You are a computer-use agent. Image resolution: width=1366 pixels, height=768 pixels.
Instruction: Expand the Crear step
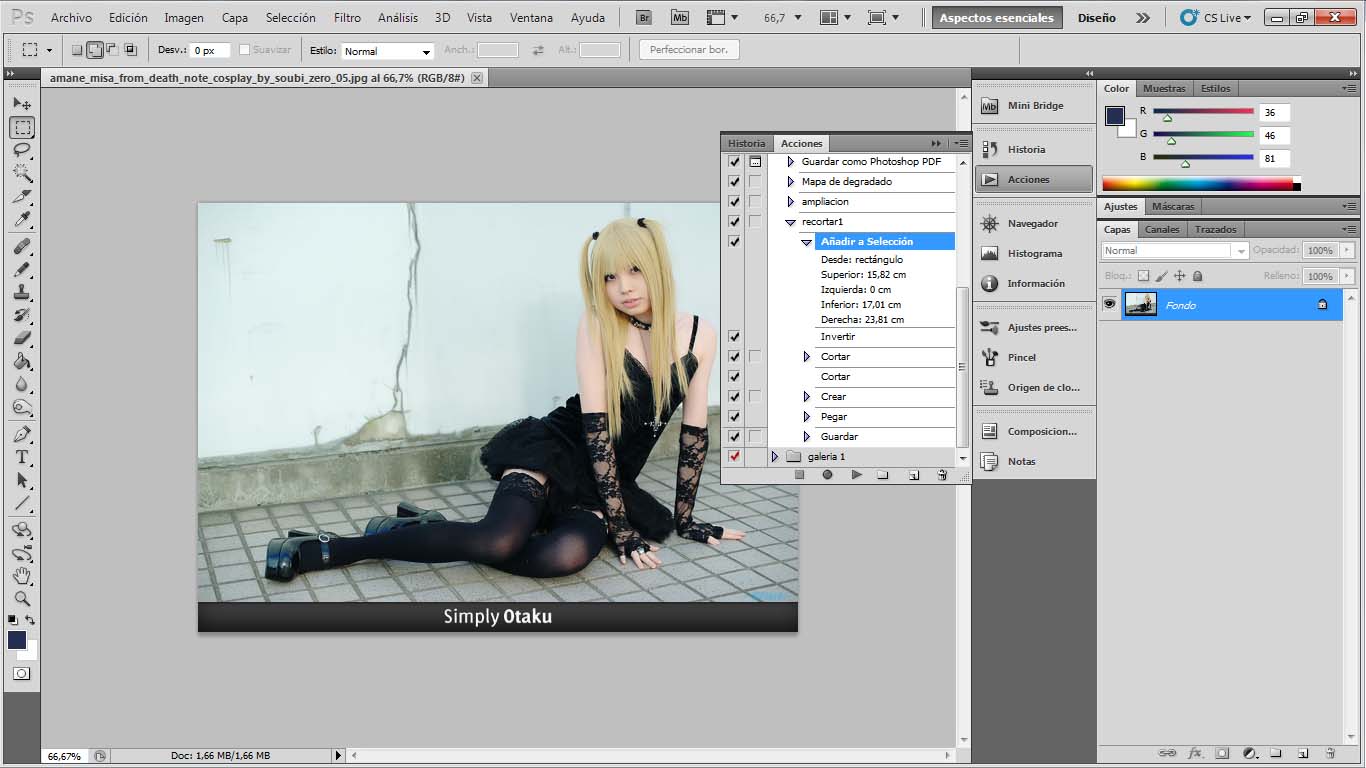coord(807,397)
